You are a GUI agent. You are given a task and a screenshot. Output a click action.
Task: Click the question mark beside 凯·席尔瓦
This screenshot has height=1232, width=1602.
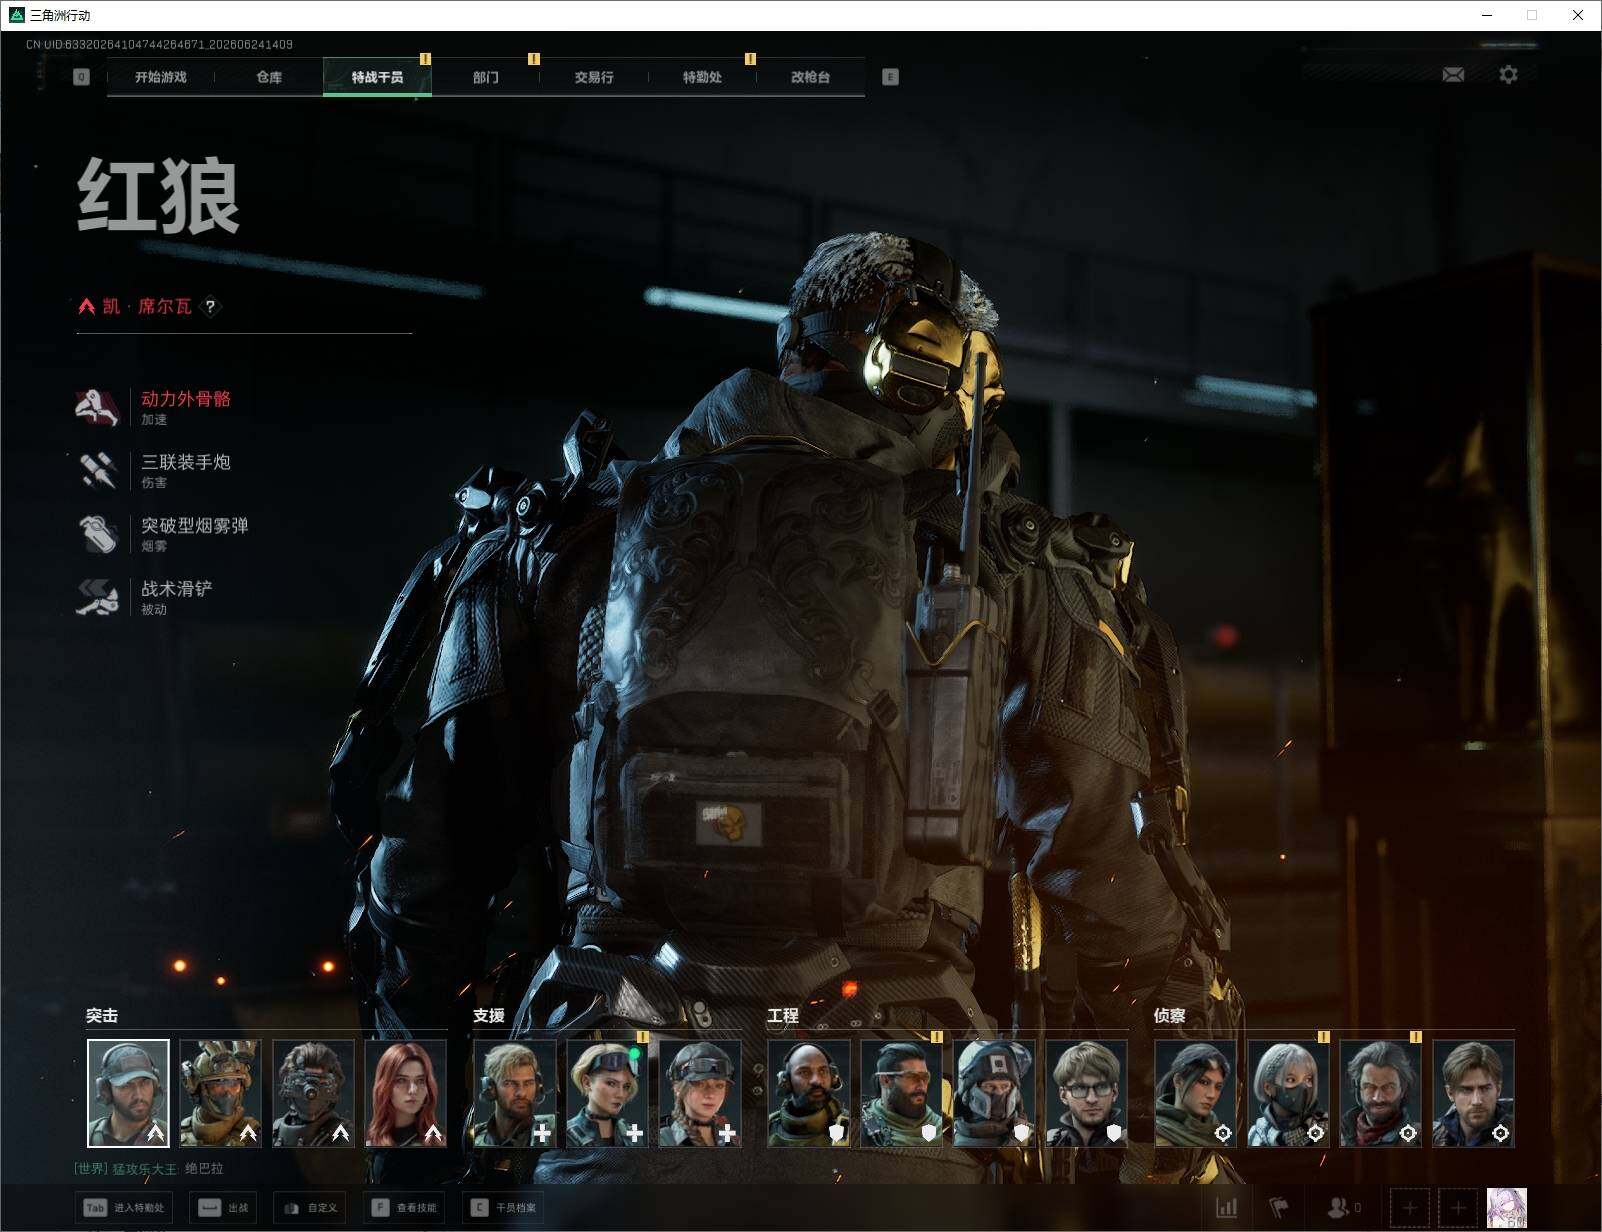210,307
